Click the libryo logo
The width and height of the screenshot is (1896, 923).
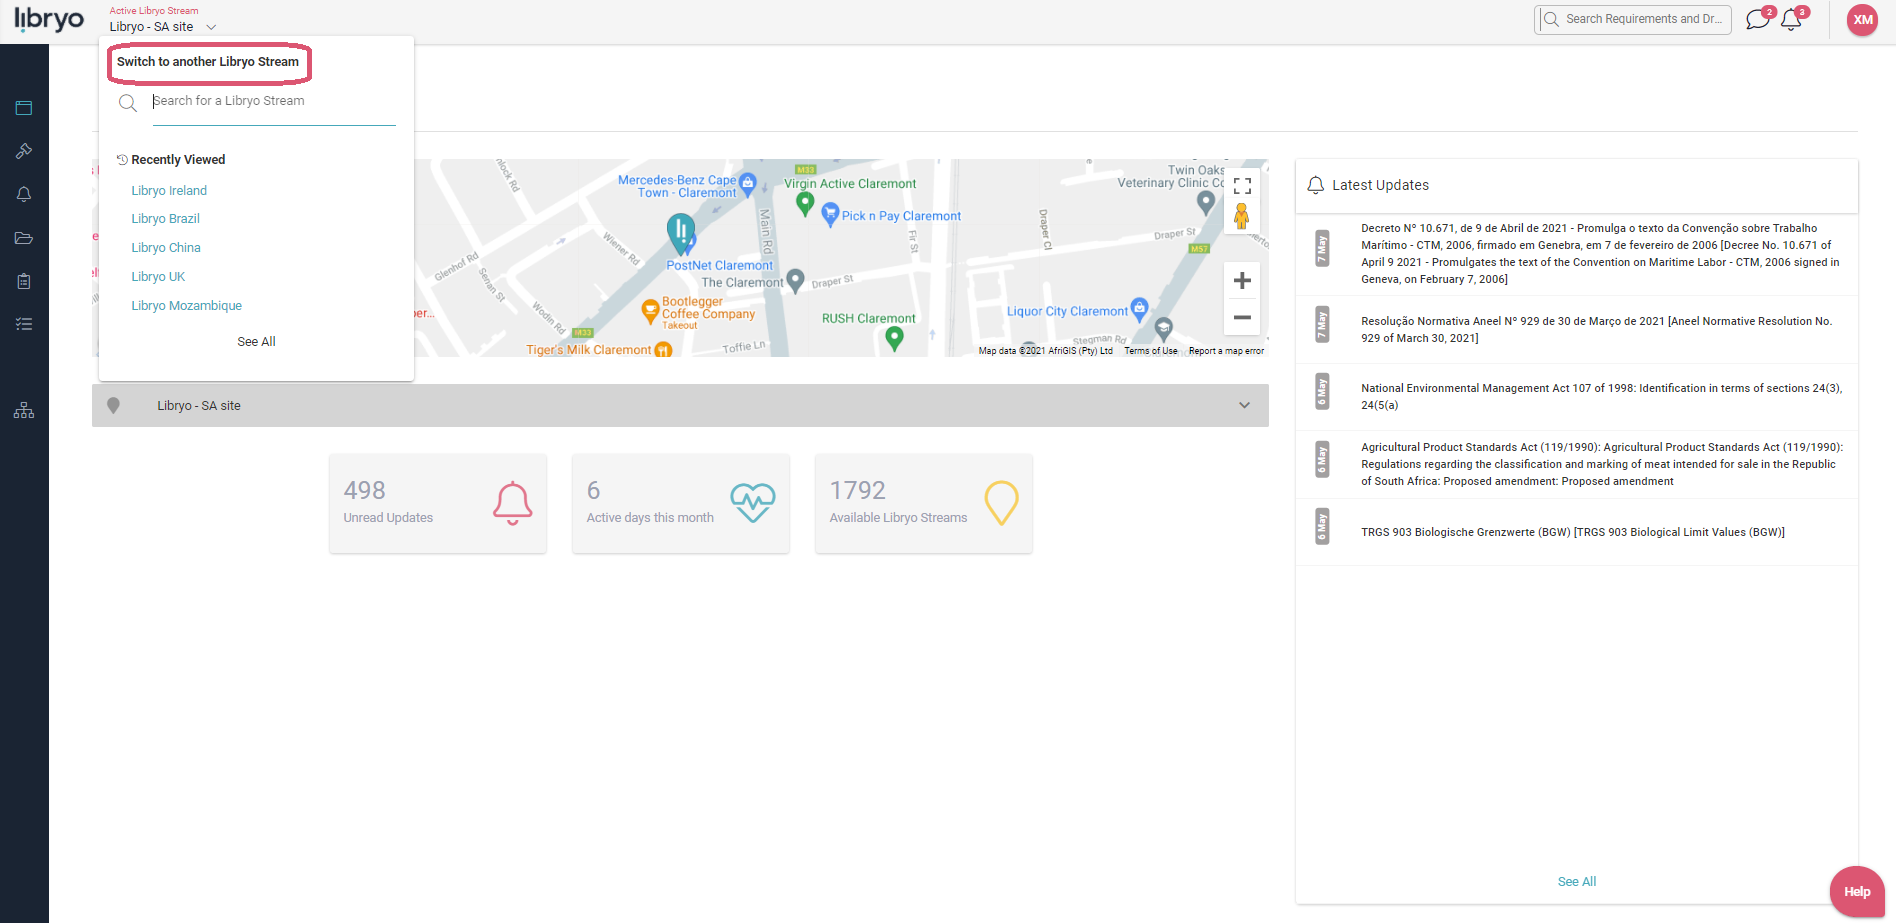coord(49,19)
